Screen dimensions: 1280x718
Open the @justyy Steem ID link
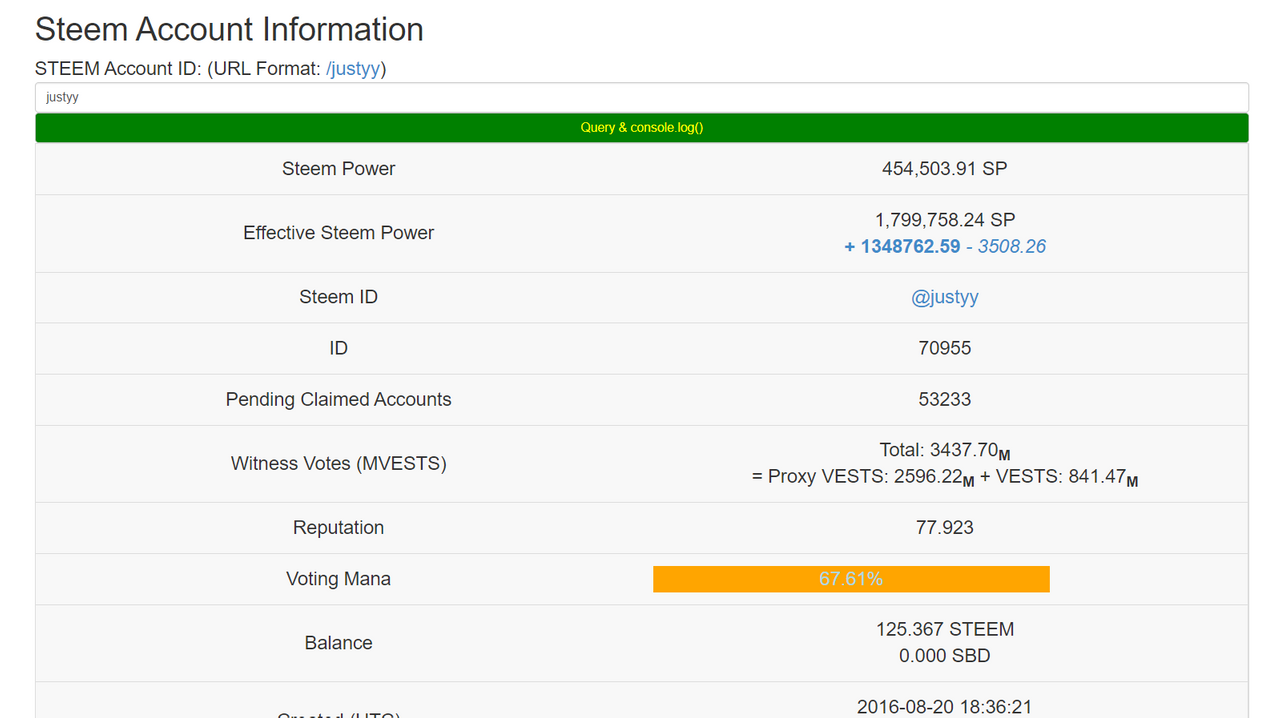(945, 297)
